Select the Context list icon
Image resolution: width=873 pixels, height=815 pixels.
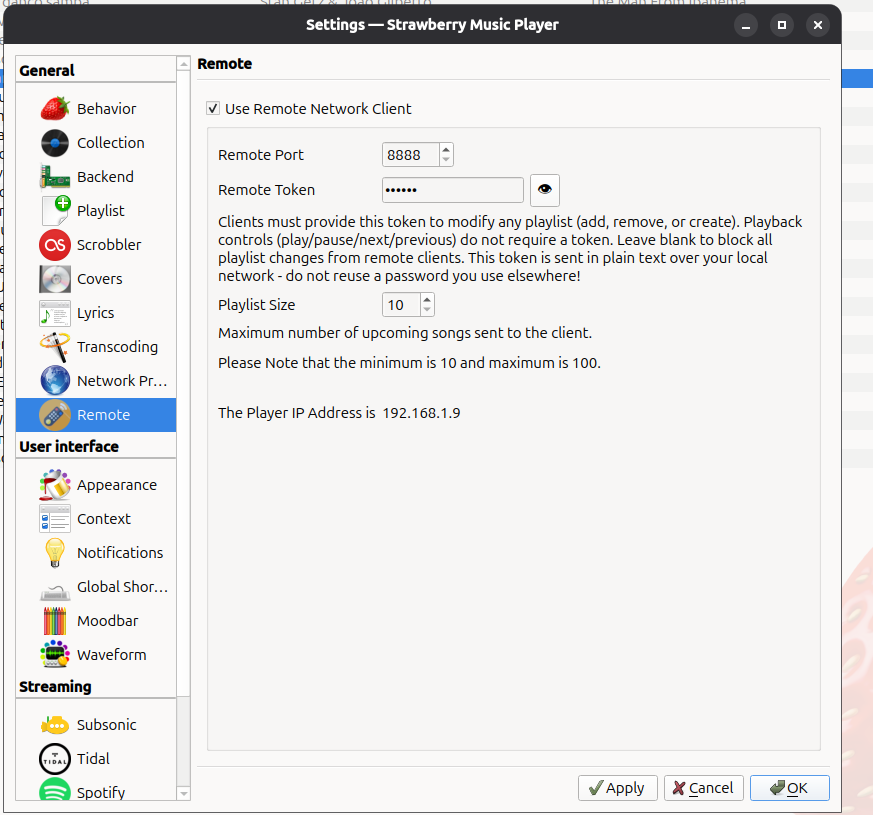55,519
